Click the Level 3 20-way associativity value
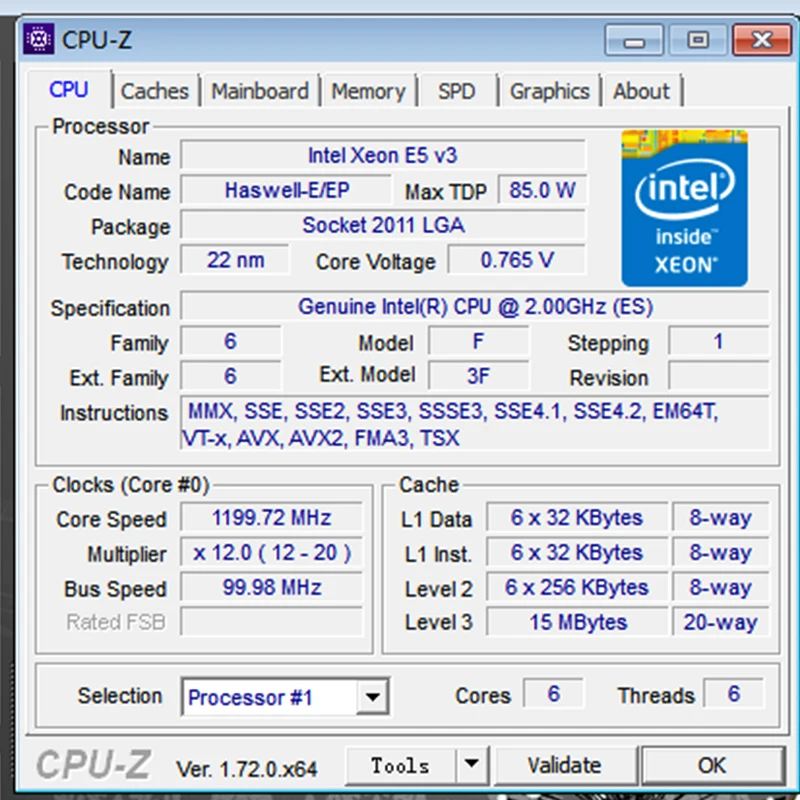The image size is (800, 800). click(x=720, y=622)
